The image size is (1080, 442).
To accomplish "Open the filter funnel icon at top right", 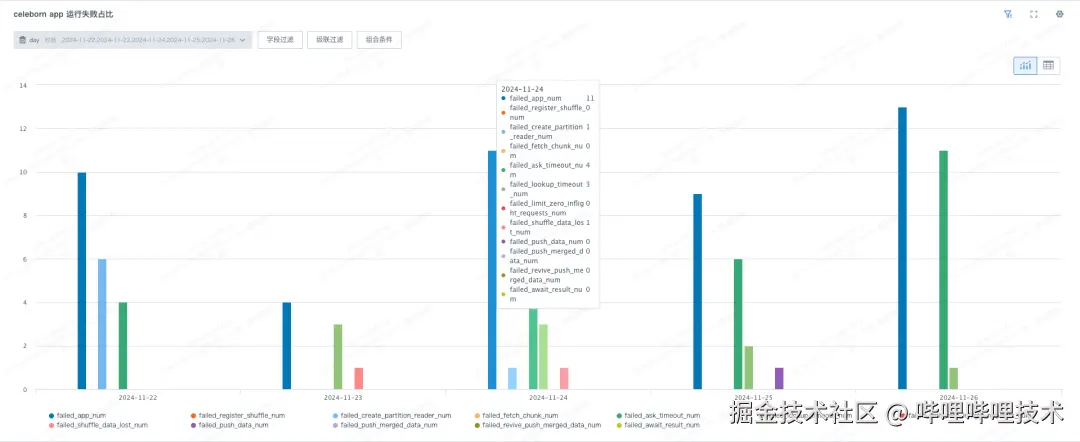I will pos(1008,14).
